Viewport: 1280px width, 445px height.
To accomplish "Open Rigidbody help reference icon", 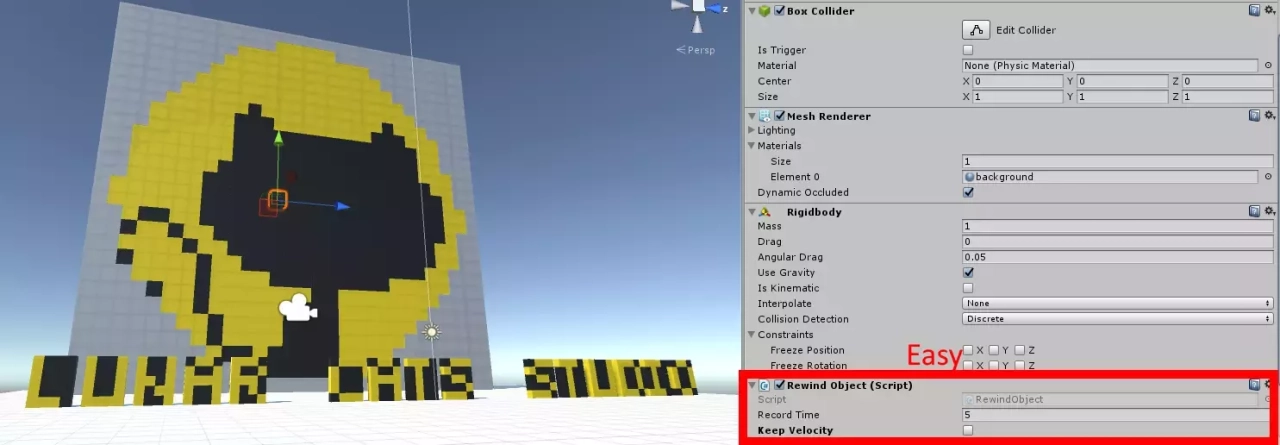I will tap(1254, 212).
